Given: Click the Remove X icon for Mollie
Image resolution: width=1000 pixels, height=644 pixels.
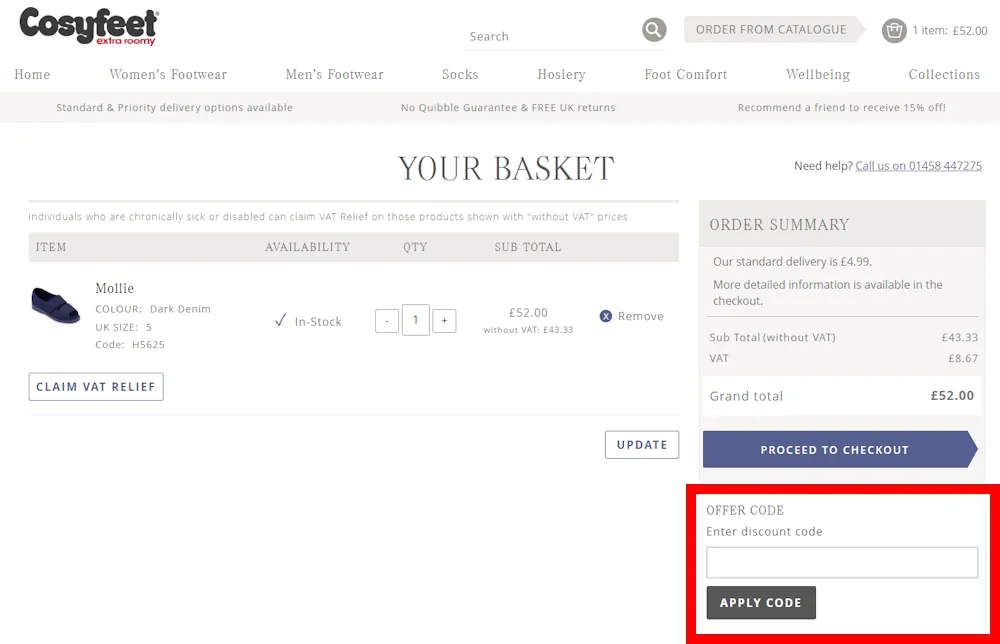Looking at the screenshot, I should (x=606, y=316).
